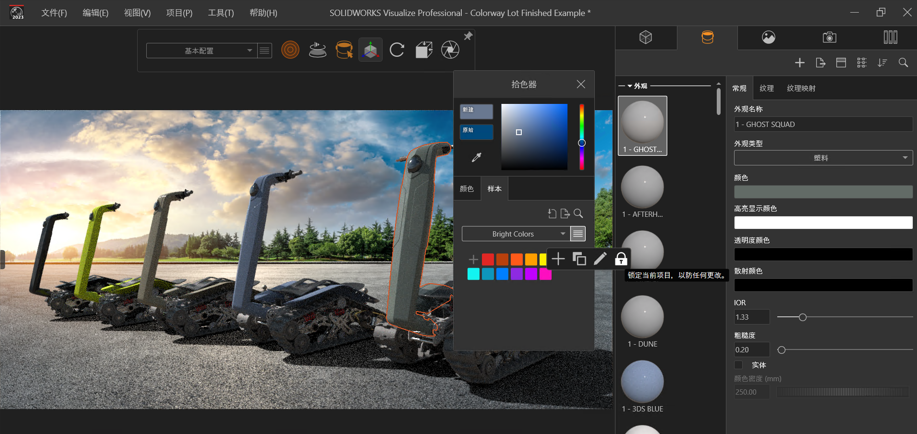The image size is (917, 434).
Task: Open the 基本配置 configuration dropdown
Action: [x=201, y=50]
